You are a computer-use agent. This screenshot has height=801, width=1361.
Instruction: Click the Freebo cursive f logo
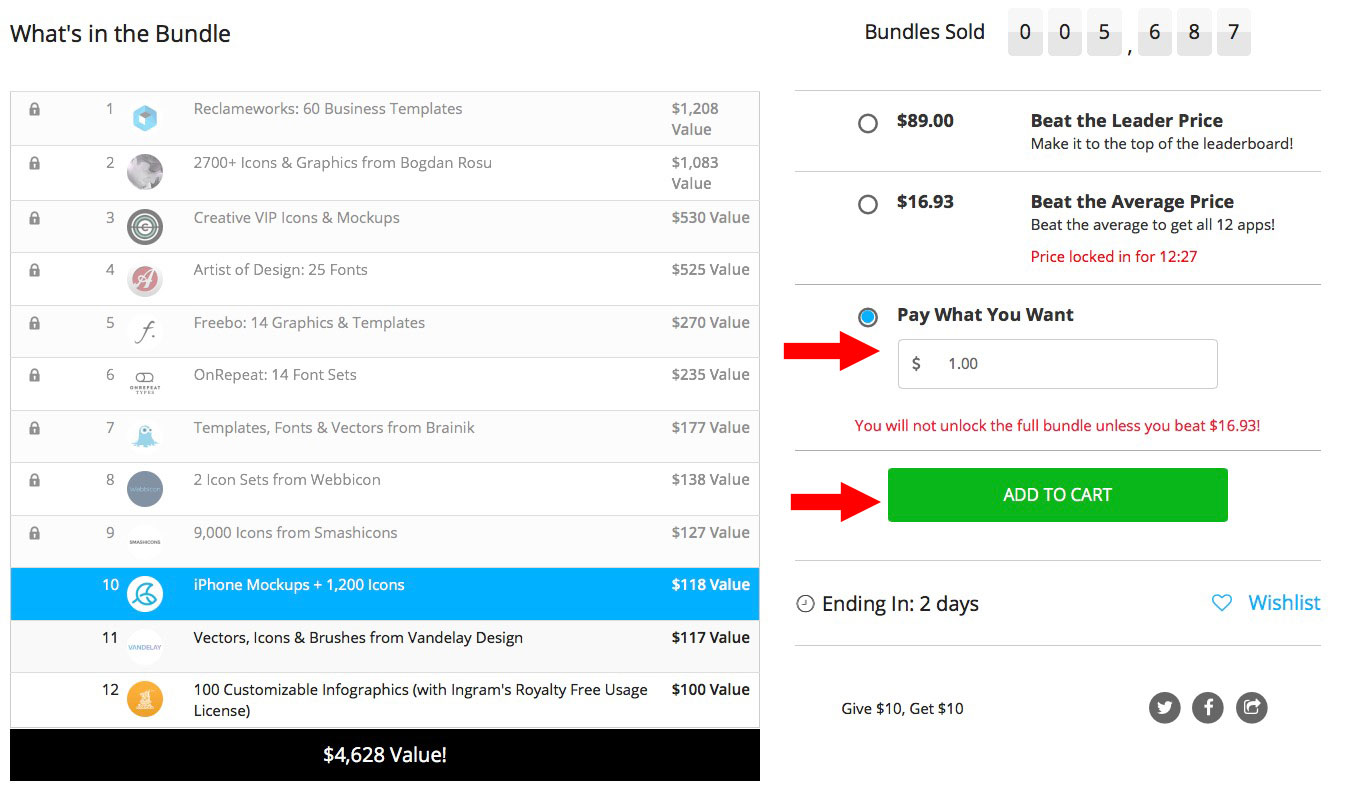(145, 332)
